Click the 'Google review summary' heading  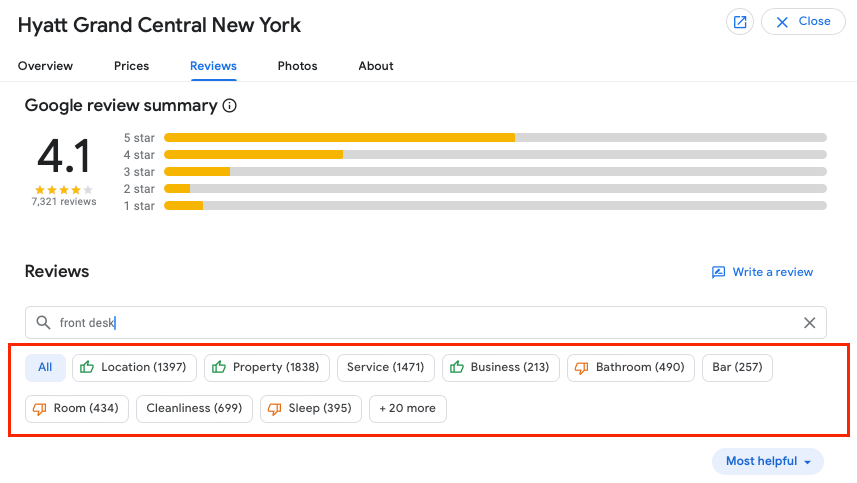tap(121, 105)
